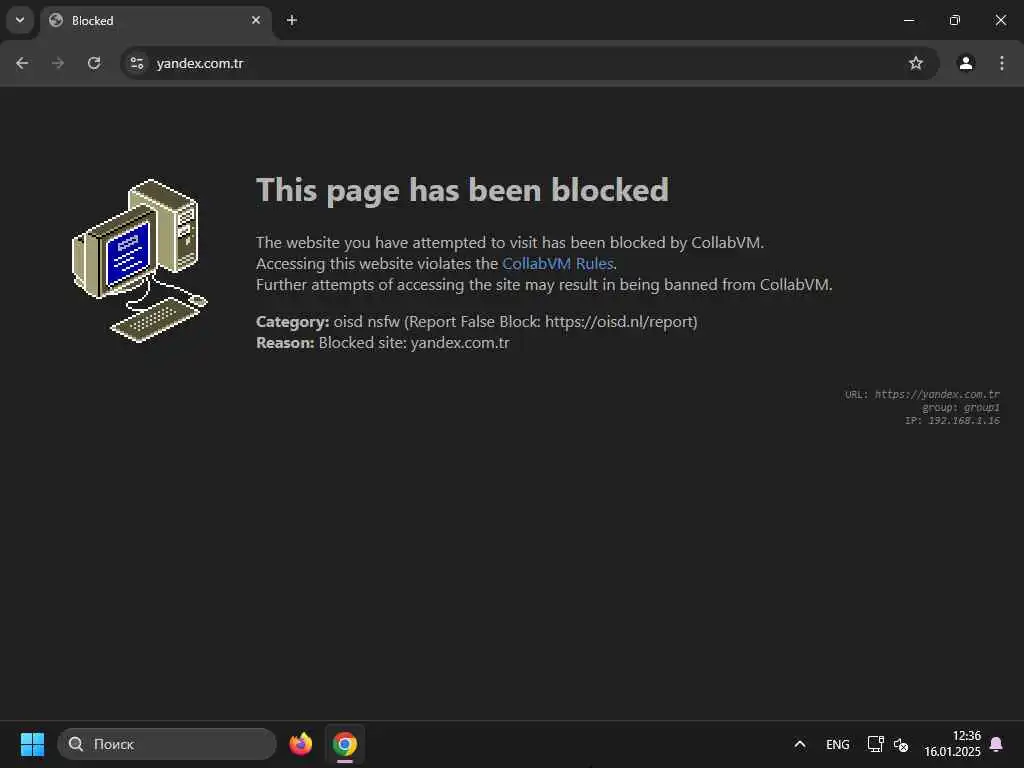Viewport: 1024px width, 768px height.
Task: Click the taskbar Поиск search box
Action: point(167,744)
